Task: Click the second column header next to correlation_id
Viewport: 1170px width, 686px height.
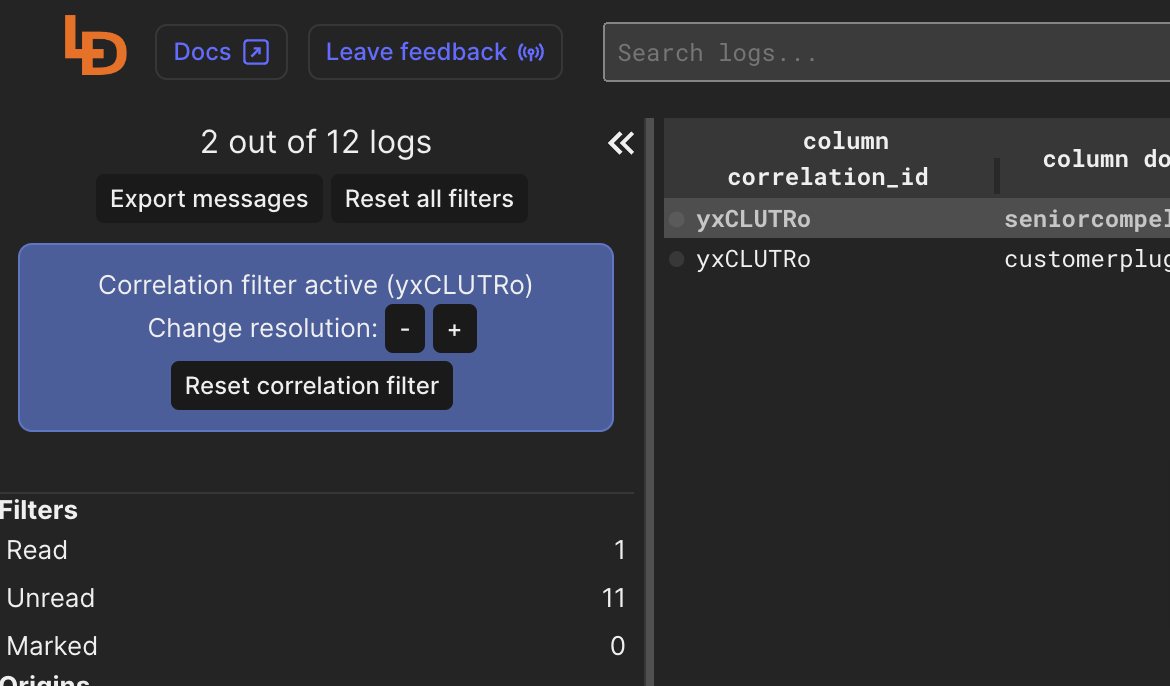Action: pyautogui.click(x=1090, y=159)
